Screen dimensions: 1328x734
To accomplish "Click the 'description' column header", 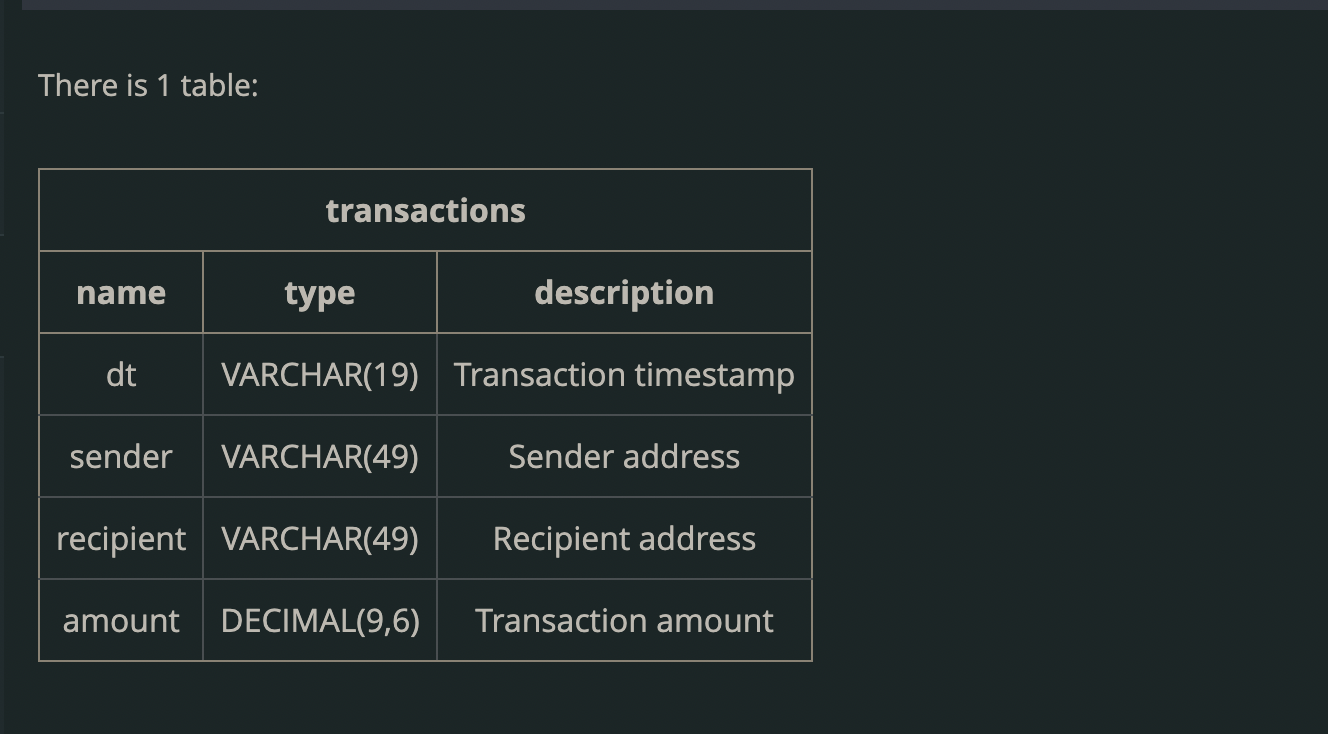I will coord(624,293).
